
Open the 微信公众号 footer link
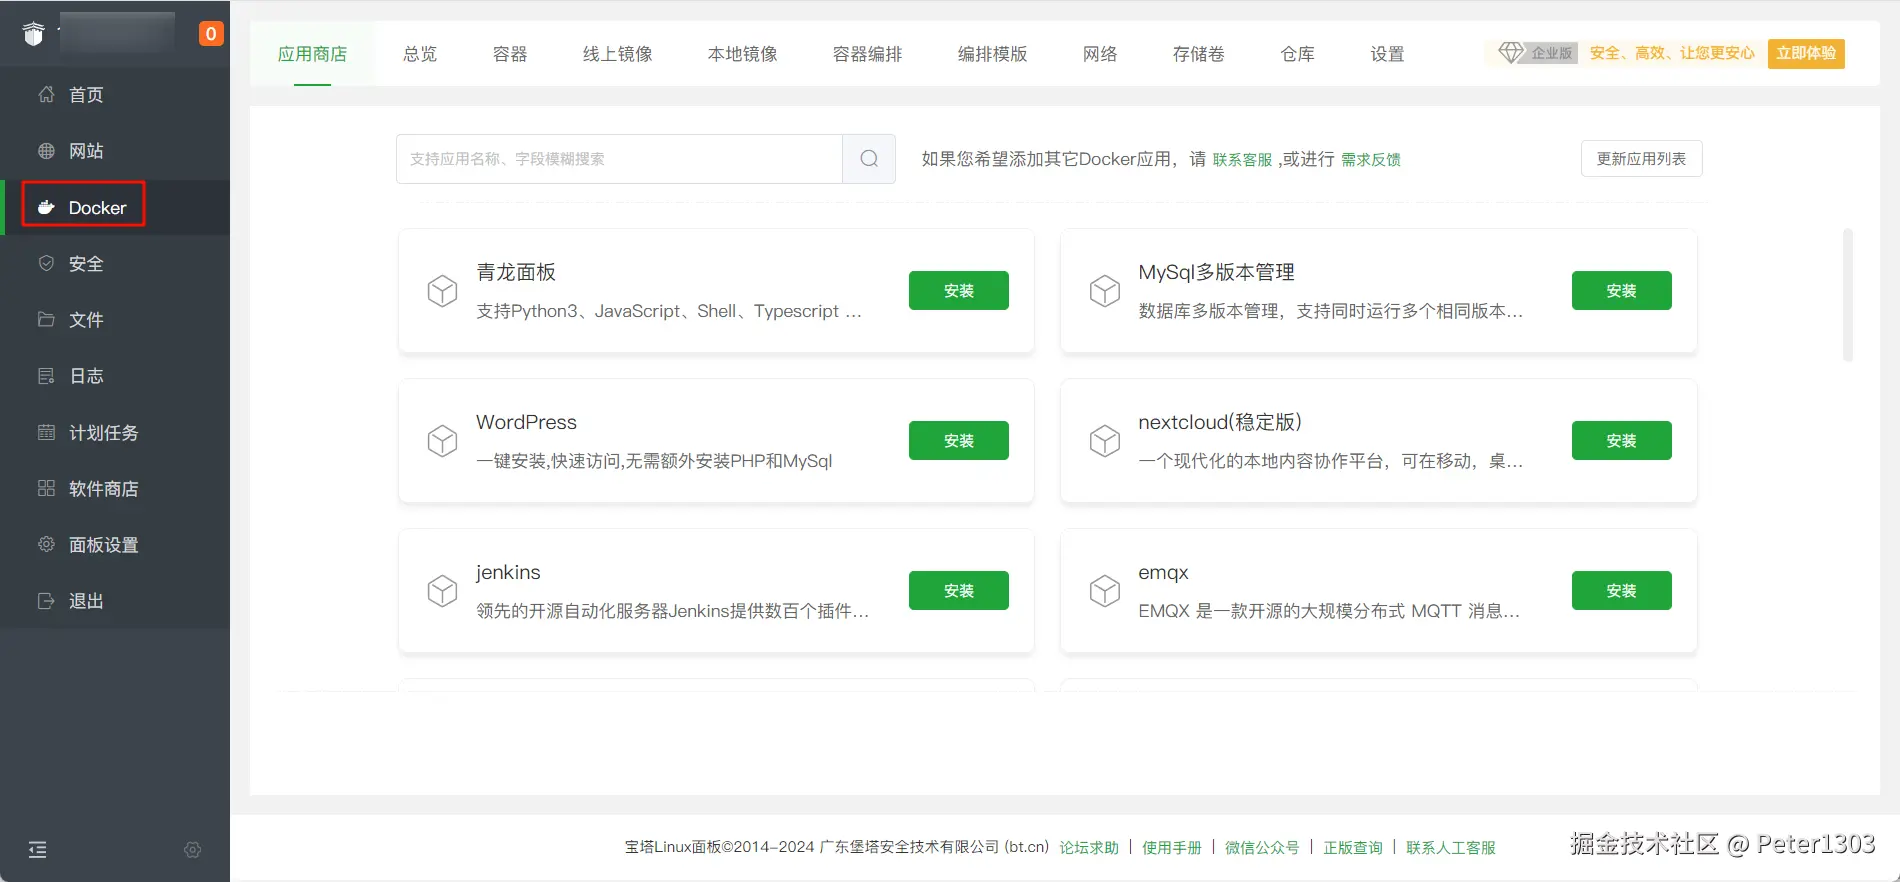pos(1262,848)
